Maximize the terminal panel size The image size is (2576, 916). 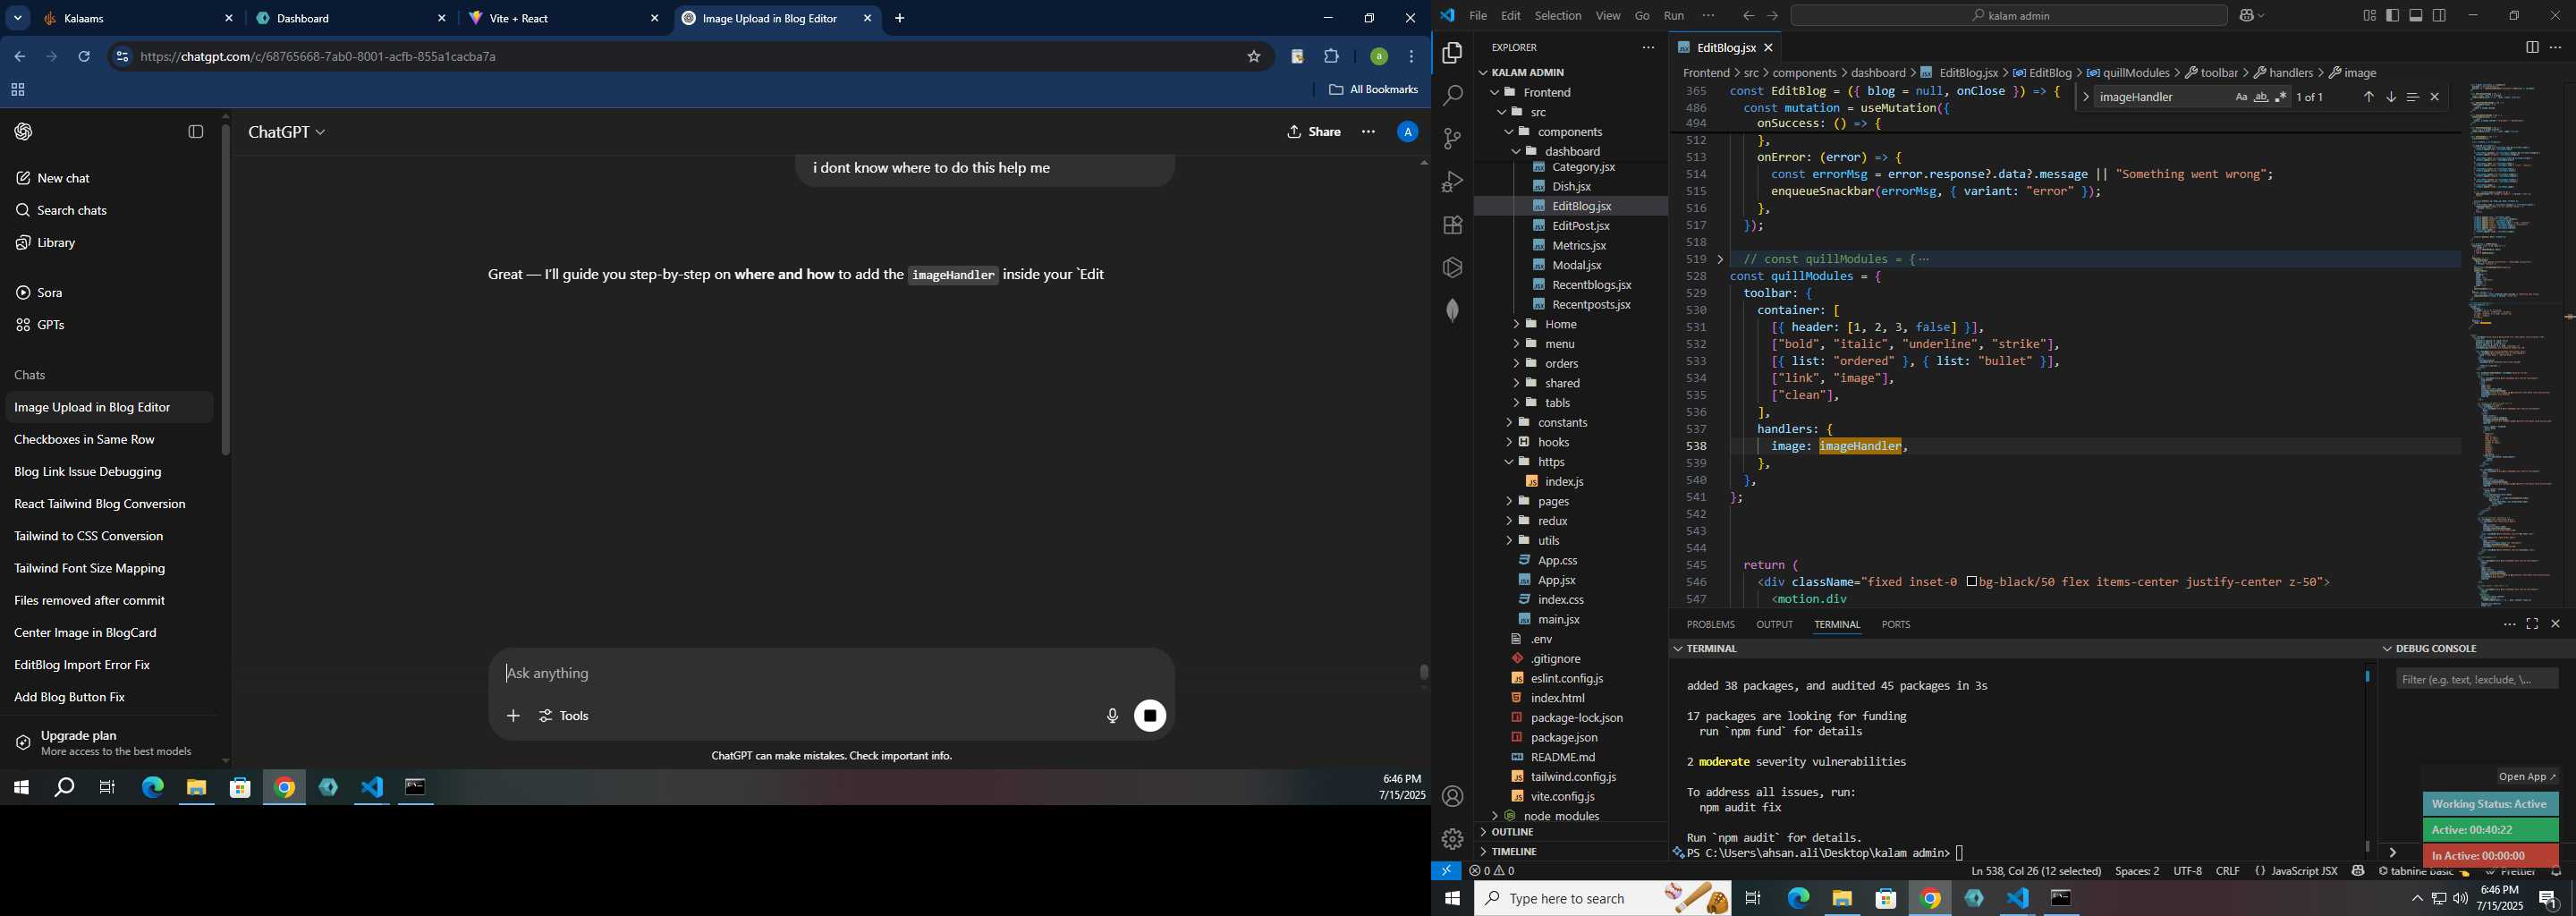coord(2532,624)
